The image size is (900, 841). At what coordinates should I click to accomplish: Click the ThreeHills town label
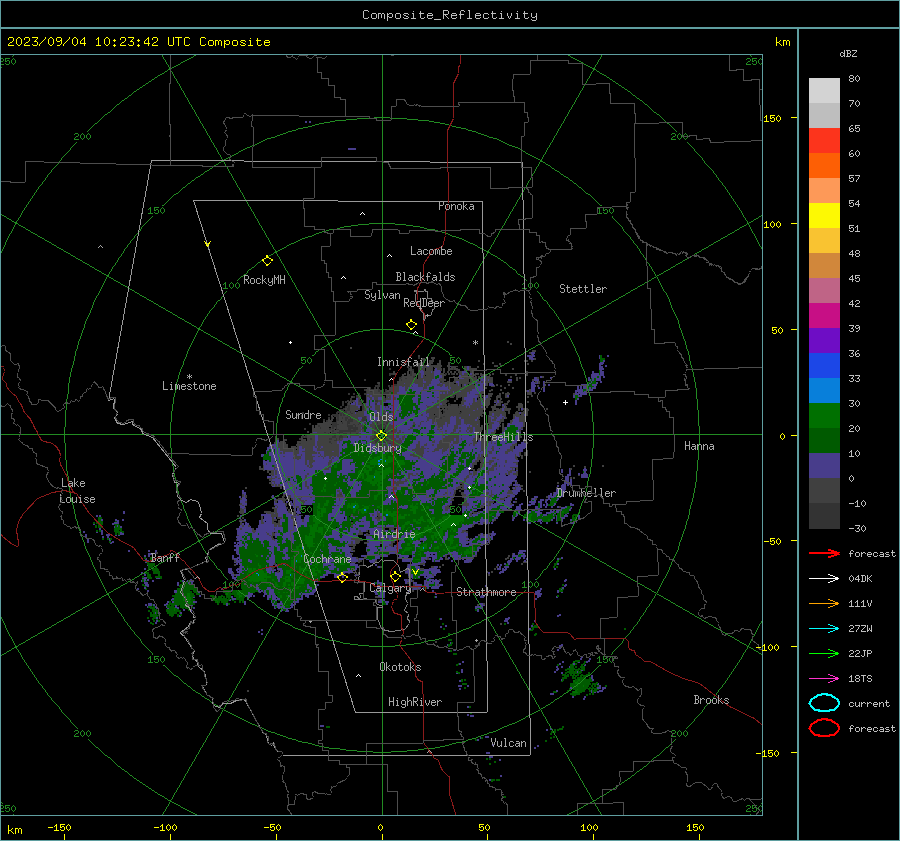click(503, 437)
